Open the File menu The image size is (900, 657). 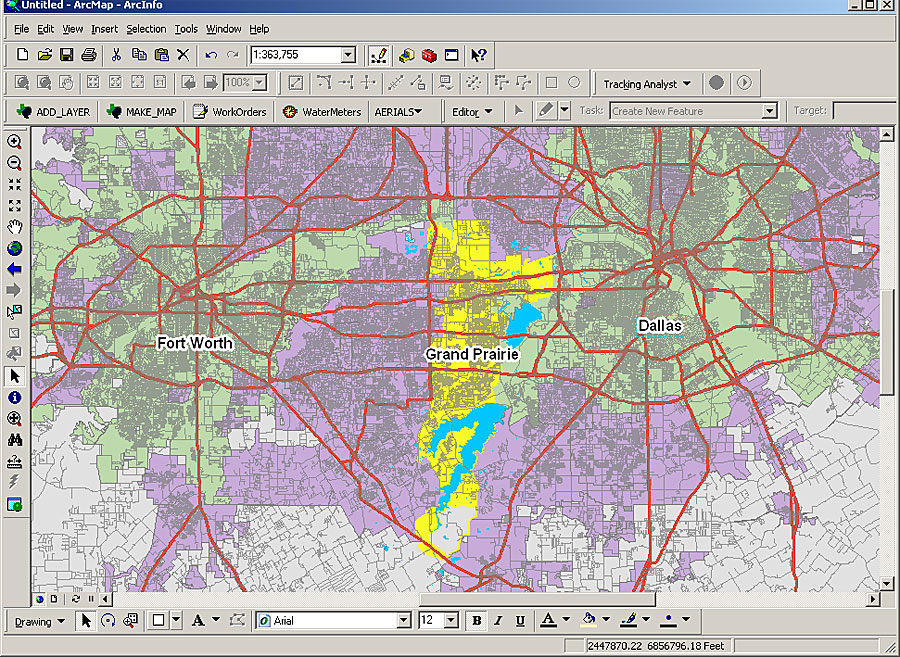click(x=21, y=29)
